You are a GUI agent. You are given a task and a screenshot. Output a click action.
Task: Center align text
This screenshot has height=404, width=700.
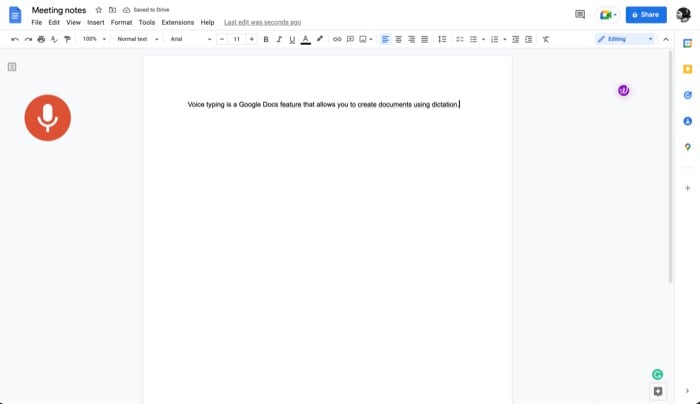tap(398, 39)
